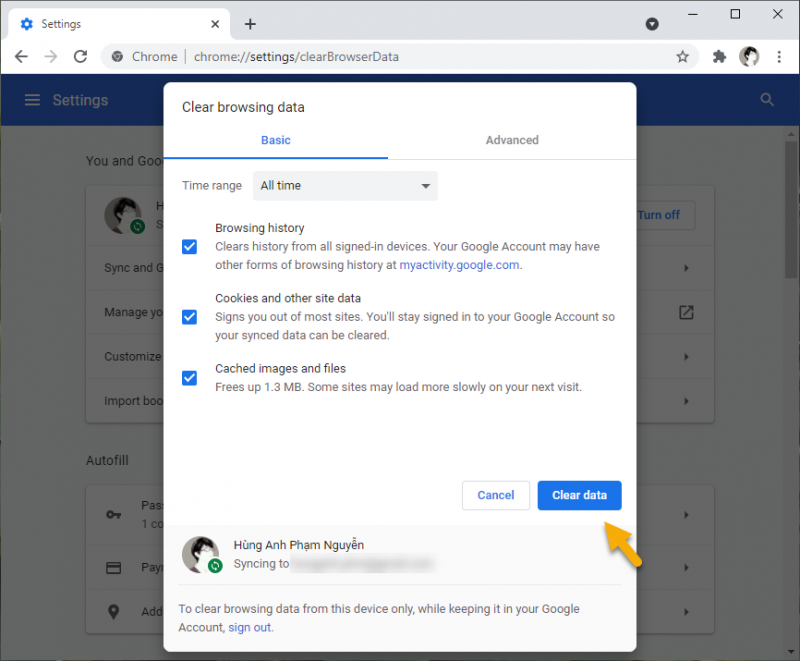Switch to the Advanced tab
800x661 pixels.
pyautogui.click(x=512, y=140)
